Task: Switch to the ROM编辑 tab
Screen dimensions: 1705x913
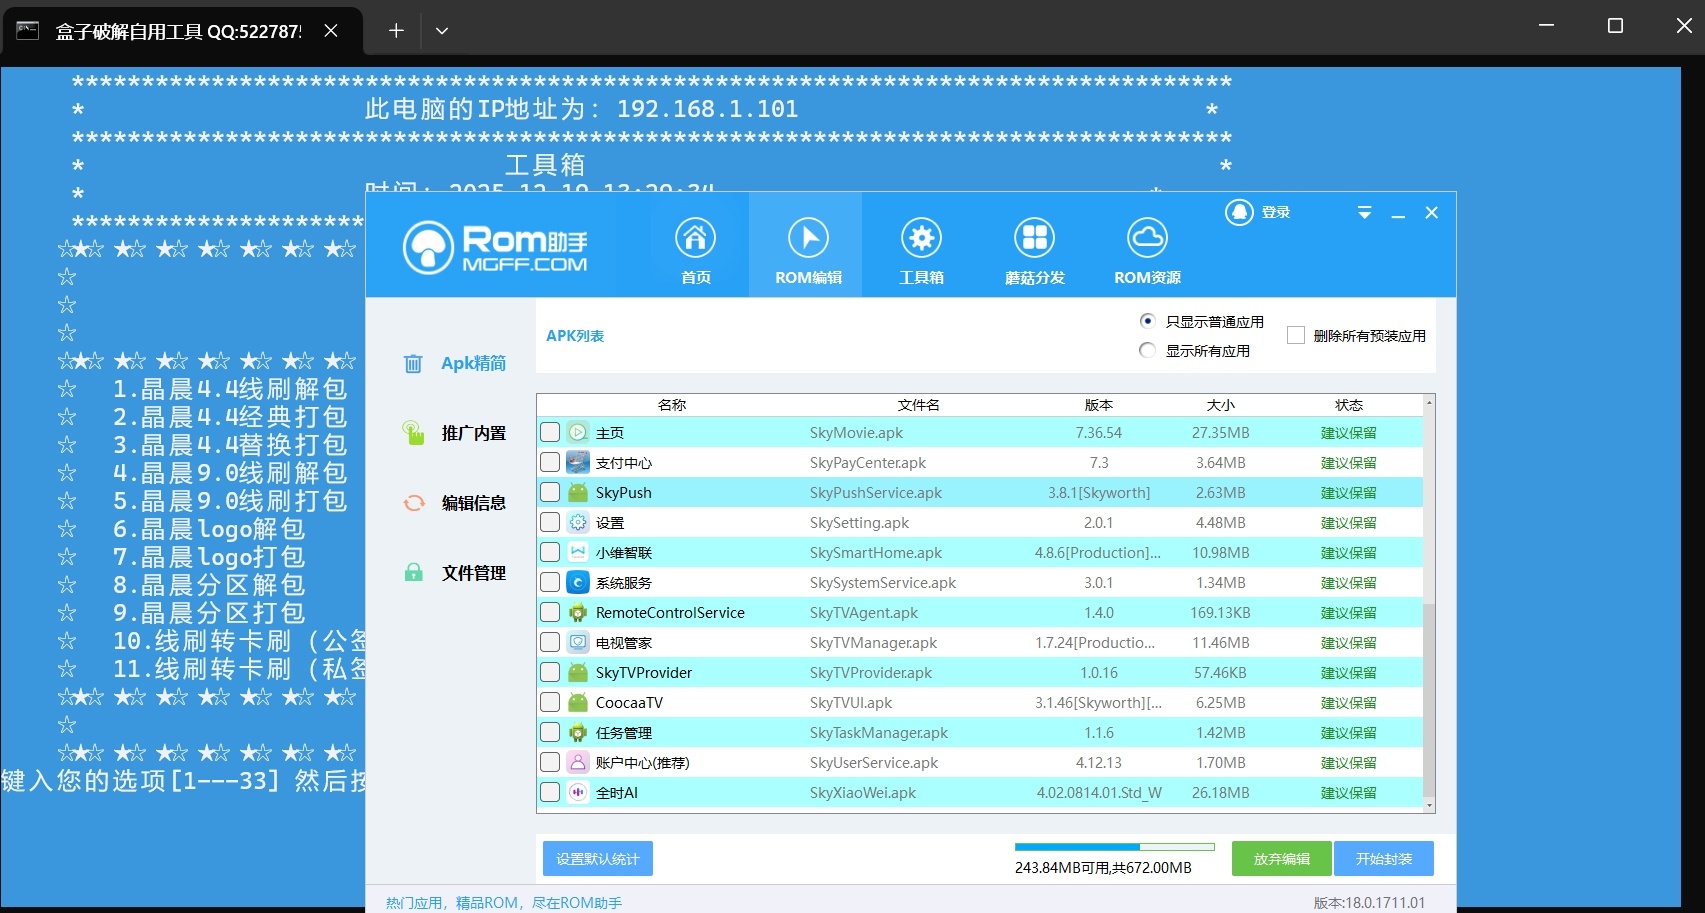Action: pyautogui.click(x=807, y=245)
